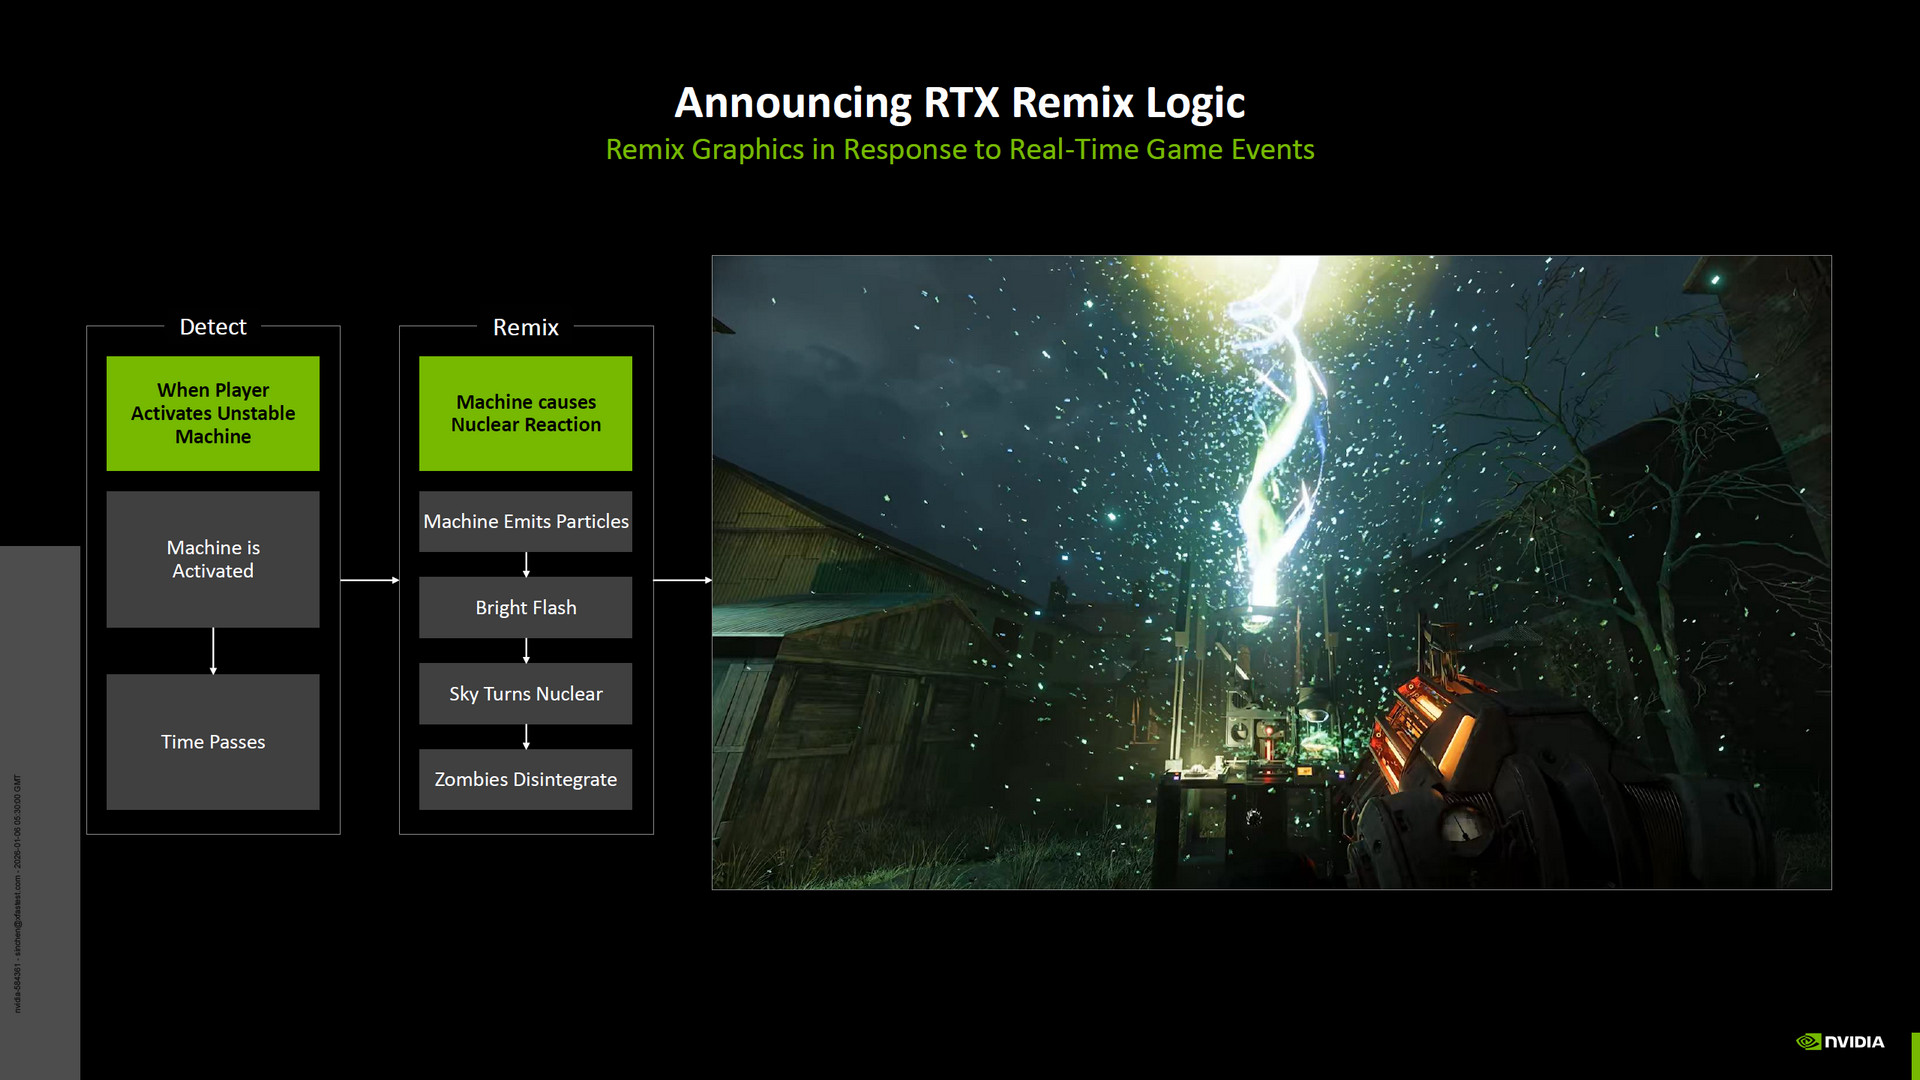
Task: Click the 'Zombies Disintegrate' step
Action: pyautogui.click(x=525, y=779)
